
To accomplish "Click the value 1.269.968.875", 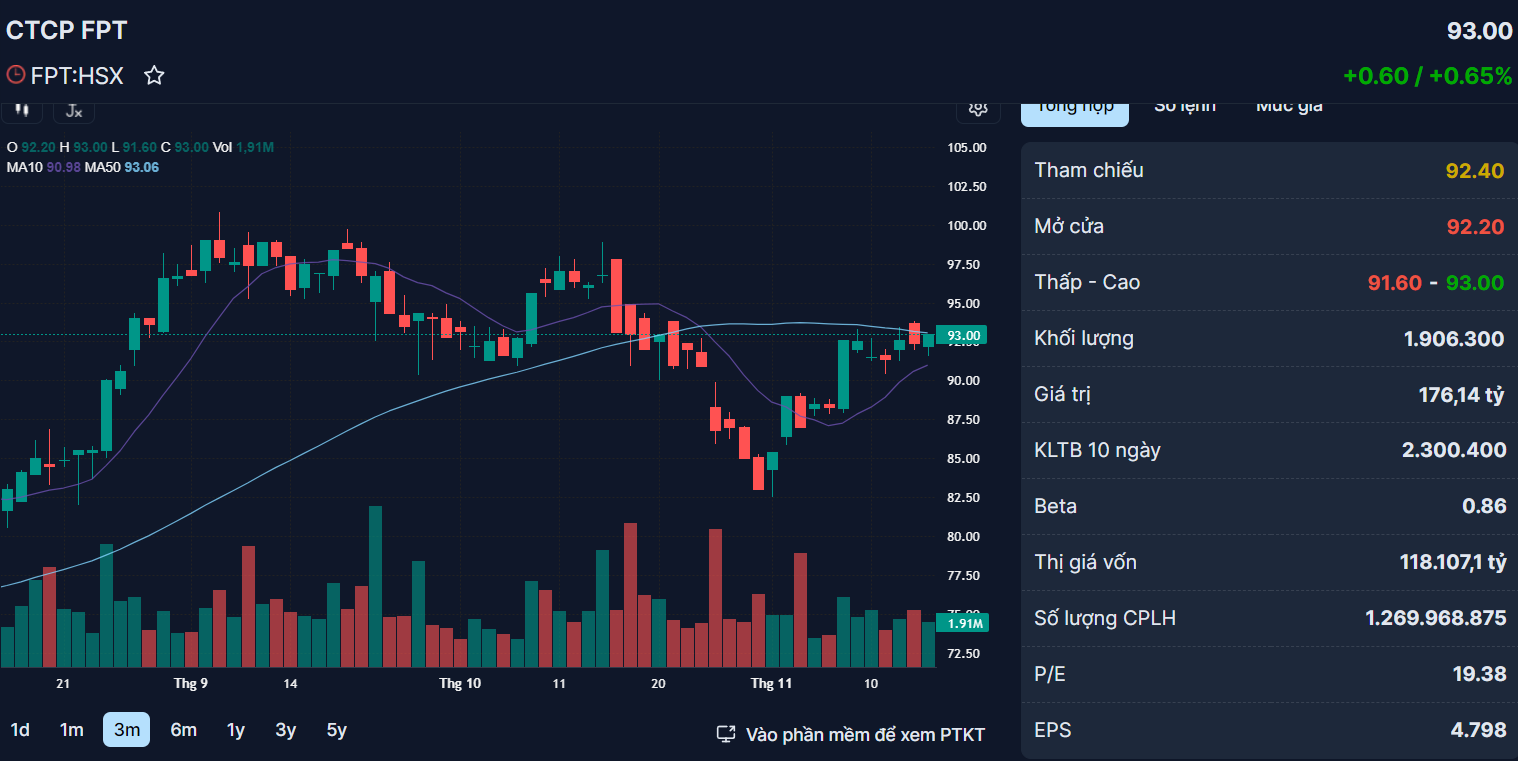I will coord(1436,618).
